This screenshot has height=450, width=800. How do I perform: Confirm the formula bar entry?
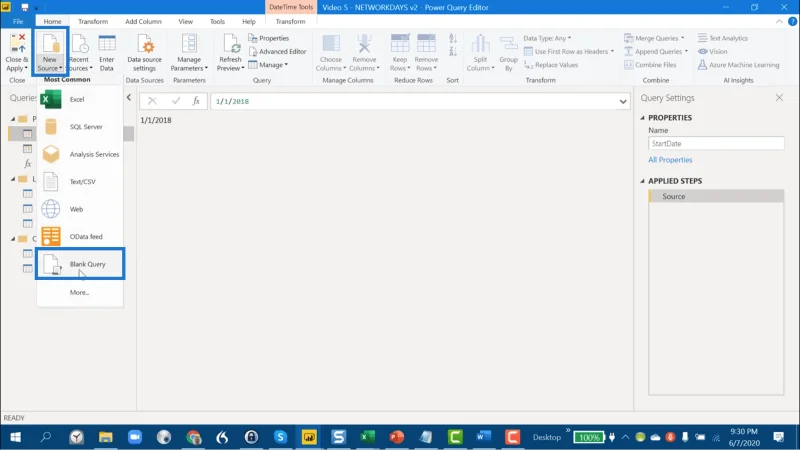click(x=176, y=101)
